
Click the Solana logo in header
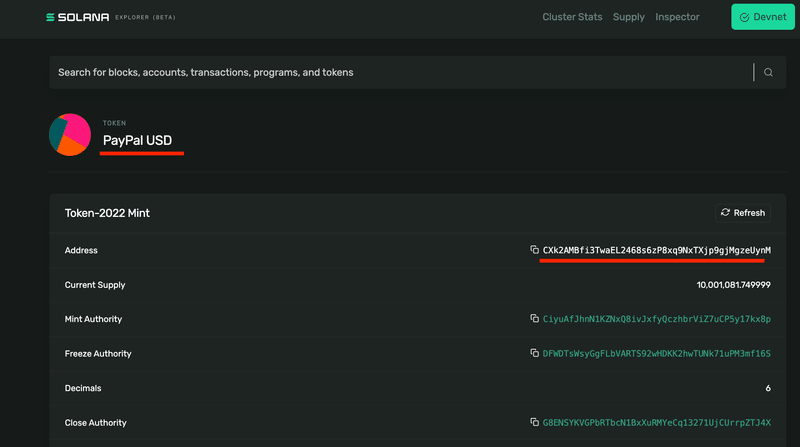click(x=78, y=17)
